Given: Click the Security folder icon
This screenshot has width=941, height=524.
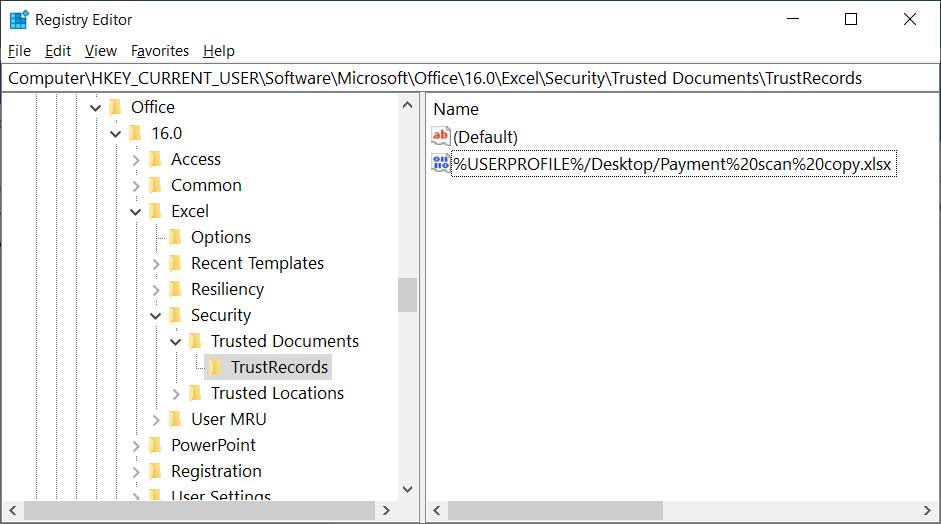Looking at the screenshot, I should click(175, 315).
